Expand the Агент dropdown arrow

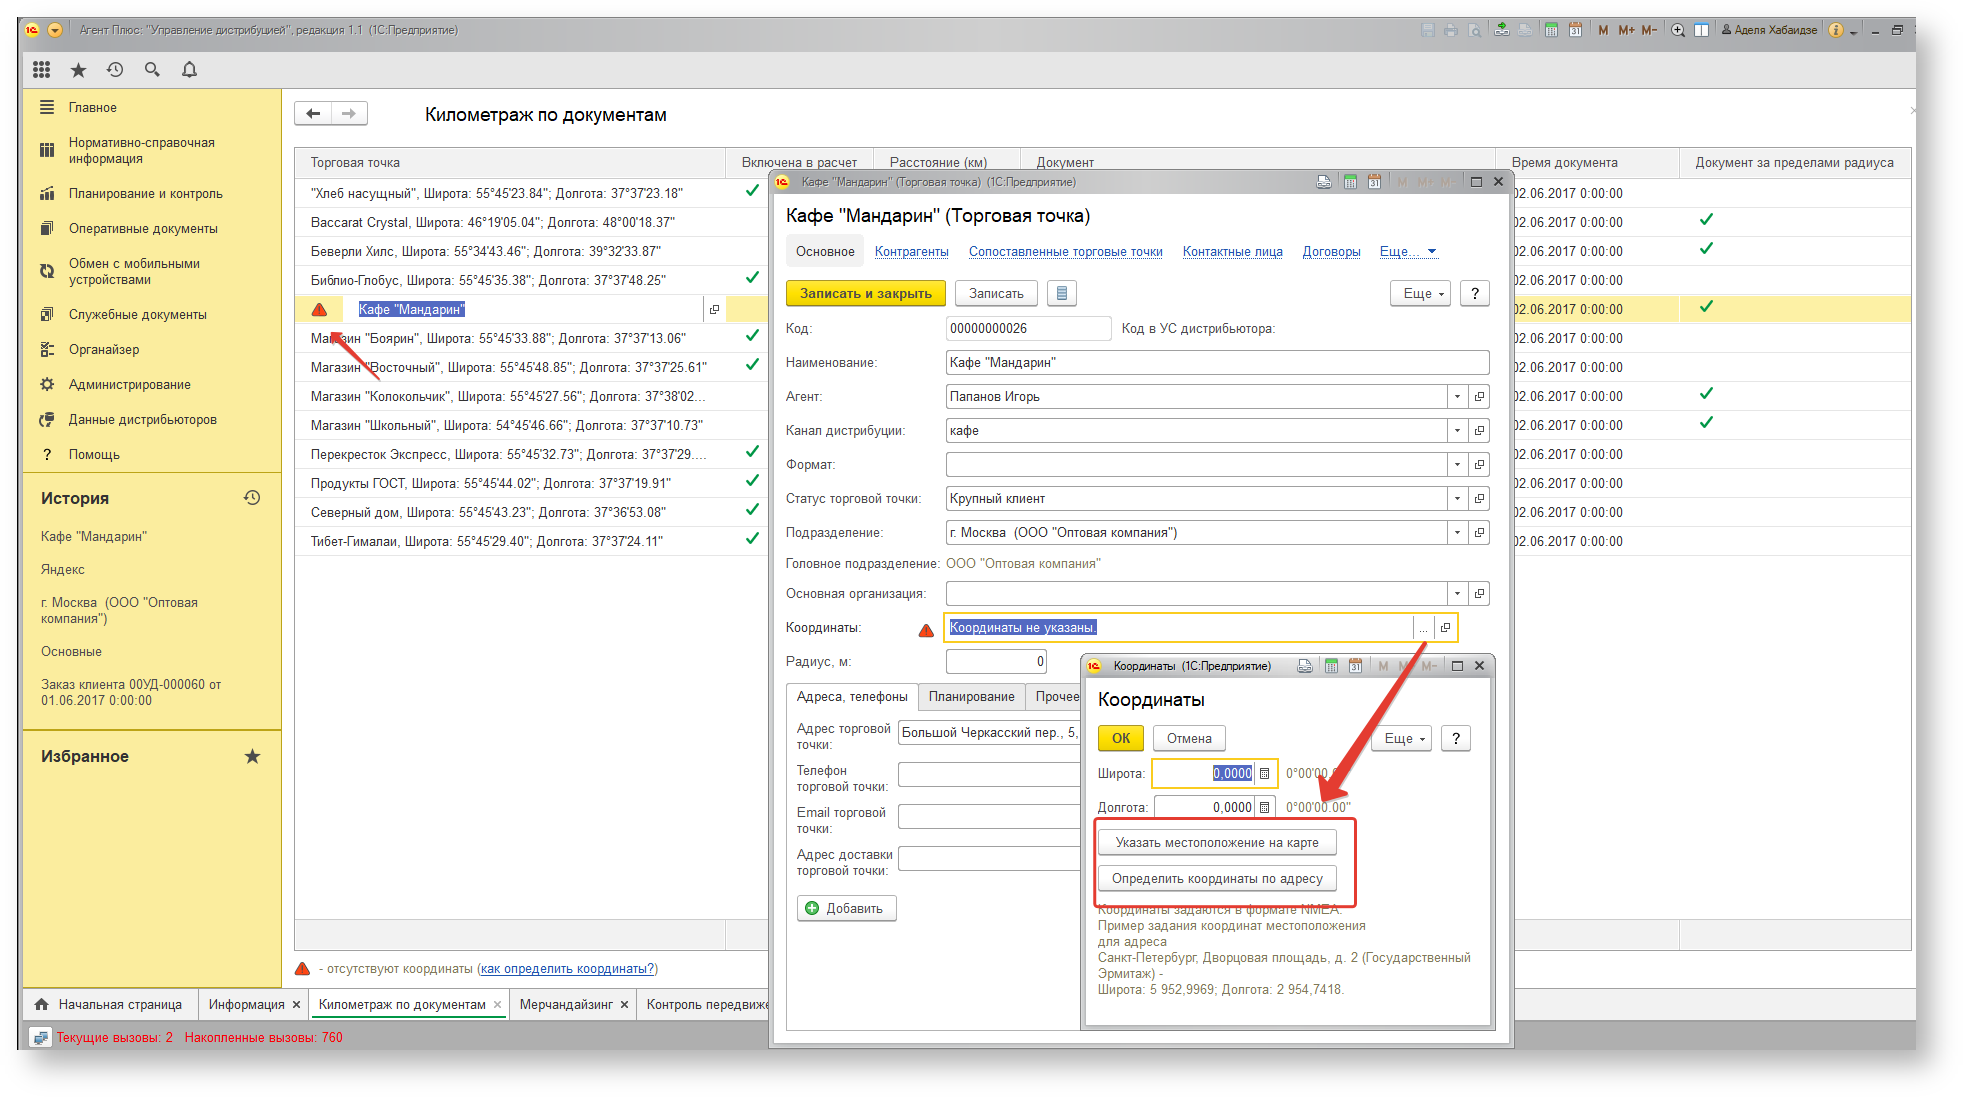[1457, 397]
